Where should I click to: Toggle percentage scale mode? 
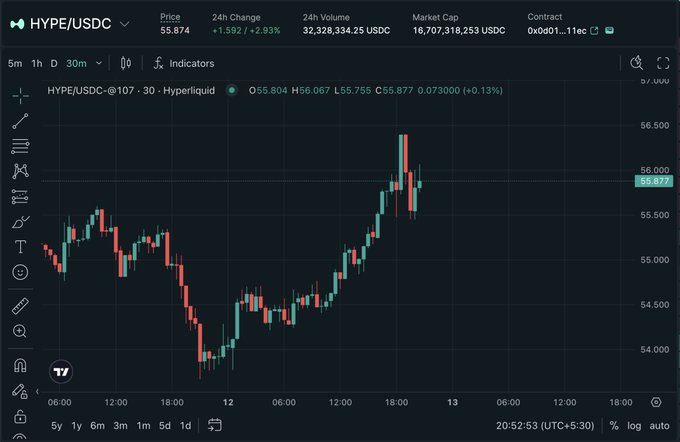pyautogui.click(x=614, y=426)
